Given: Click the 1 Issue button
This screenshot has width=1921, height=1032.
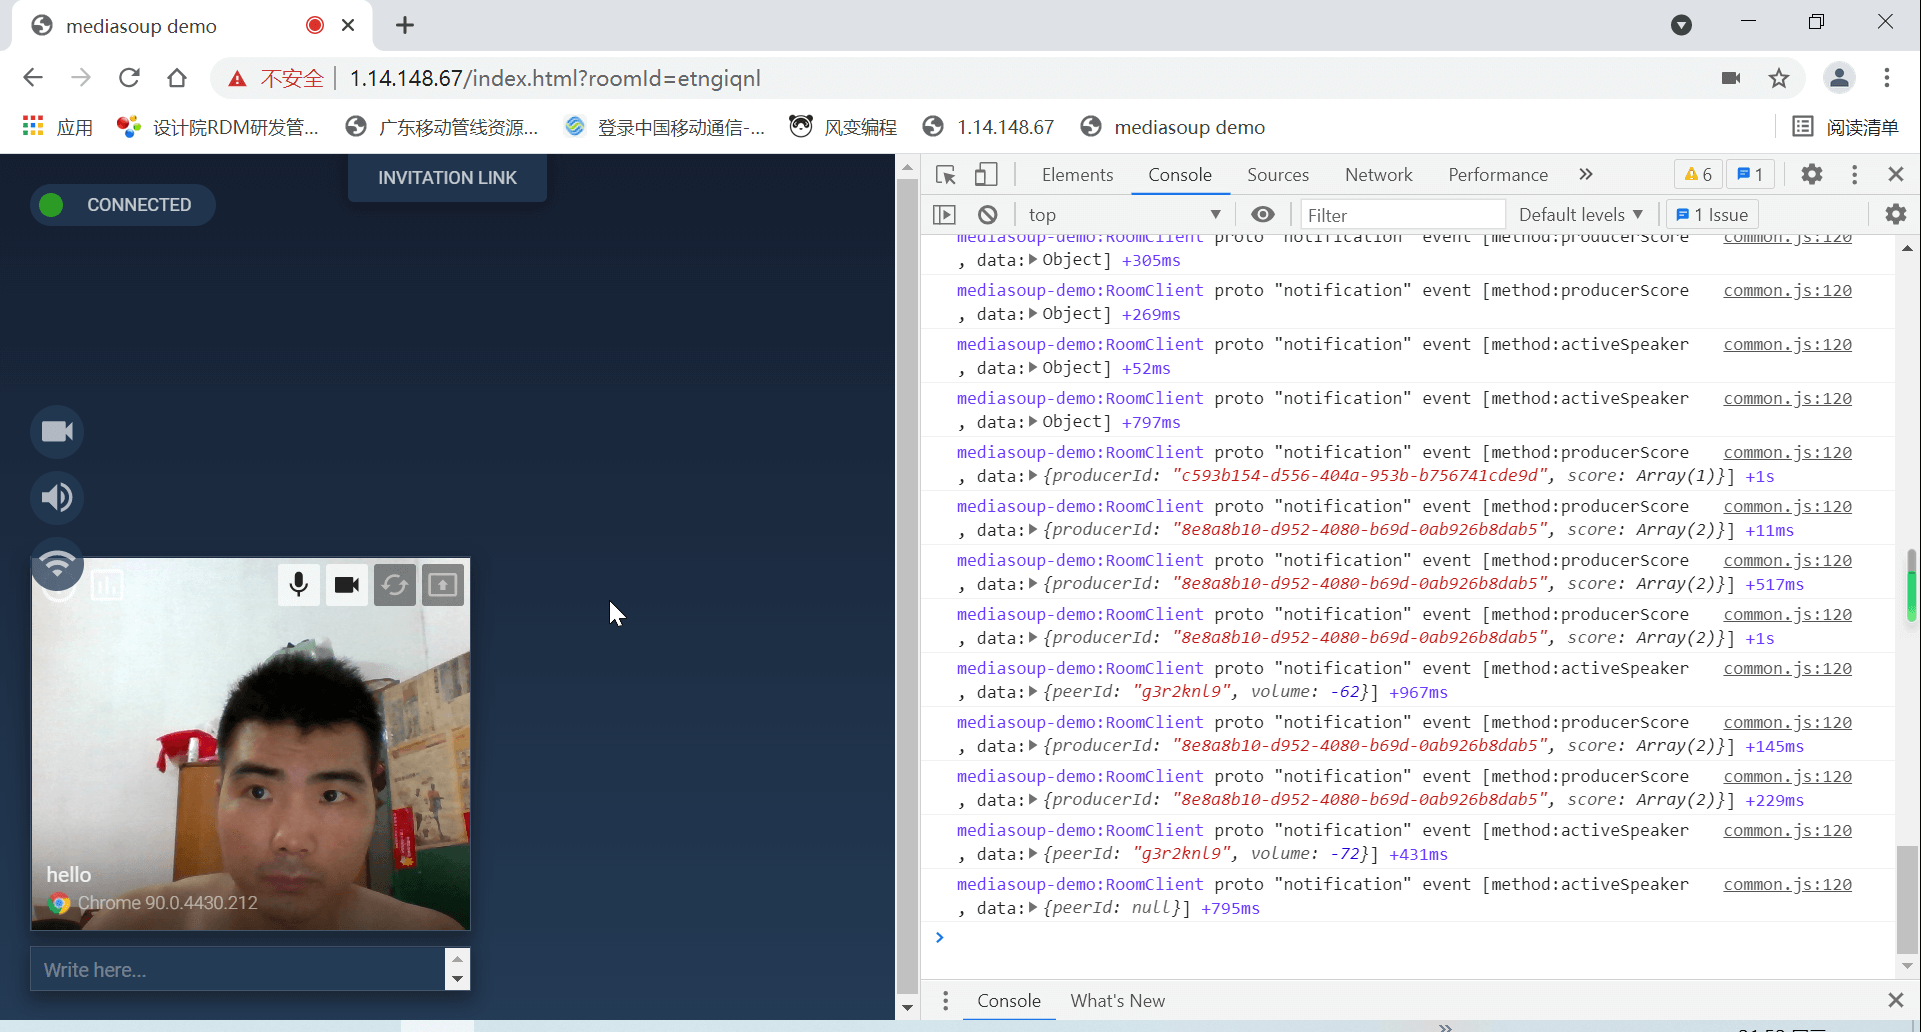Looking at the screenshot, I should click(1712, 215).
